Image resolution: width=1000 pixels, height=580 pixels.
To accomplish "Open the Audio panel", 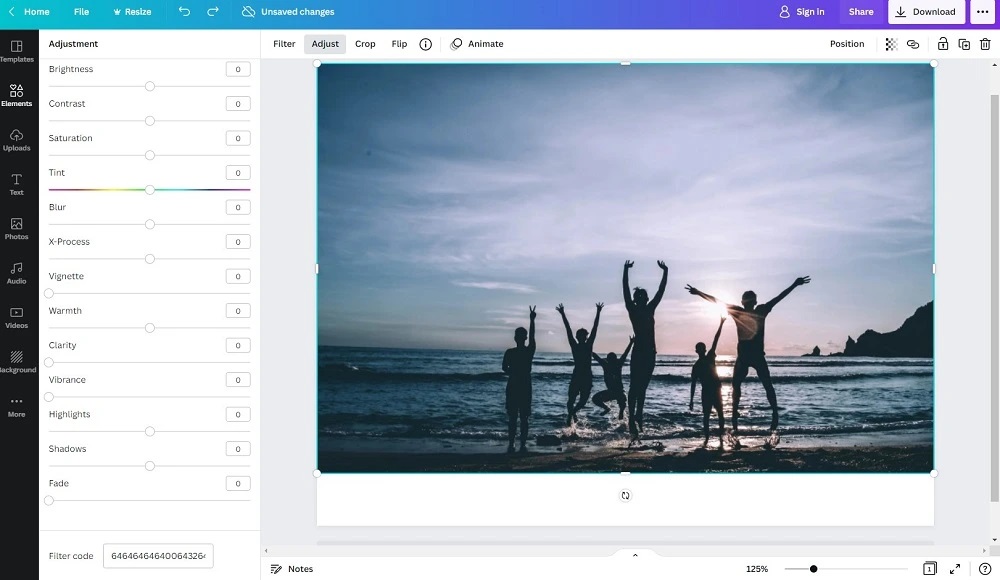I will pos(16,272).
